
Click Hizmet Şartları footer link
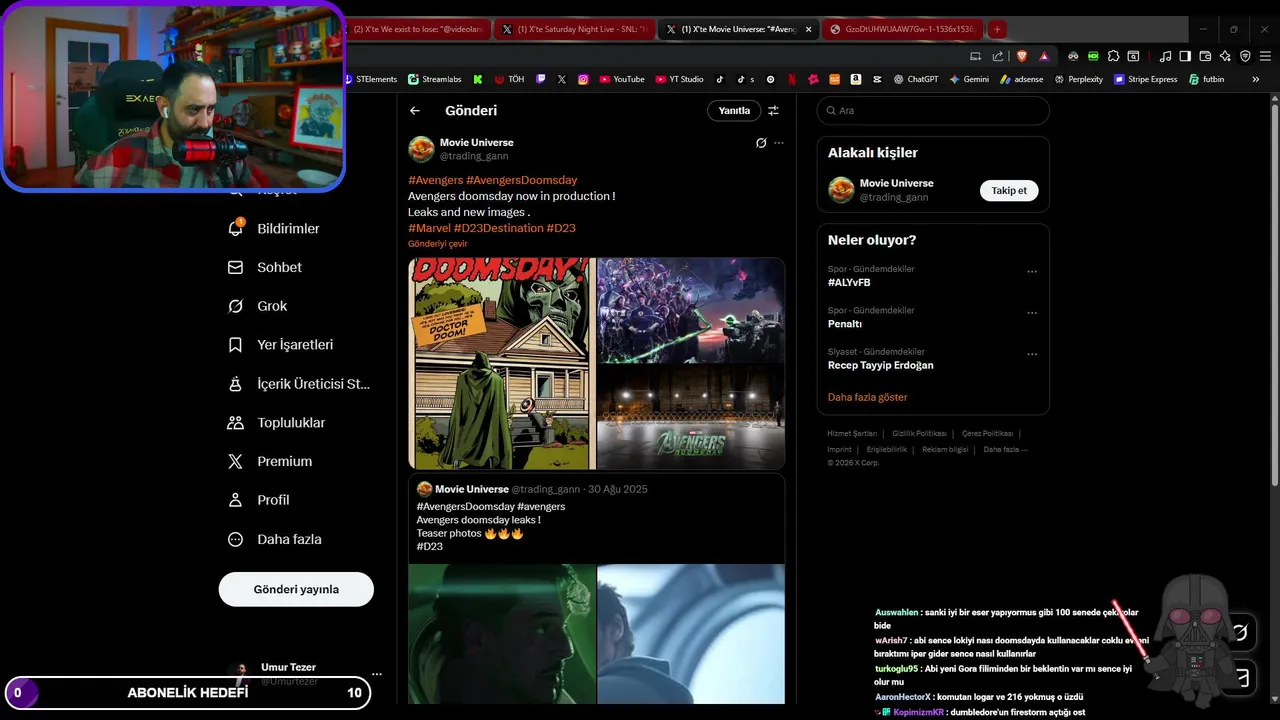(852, 433)
